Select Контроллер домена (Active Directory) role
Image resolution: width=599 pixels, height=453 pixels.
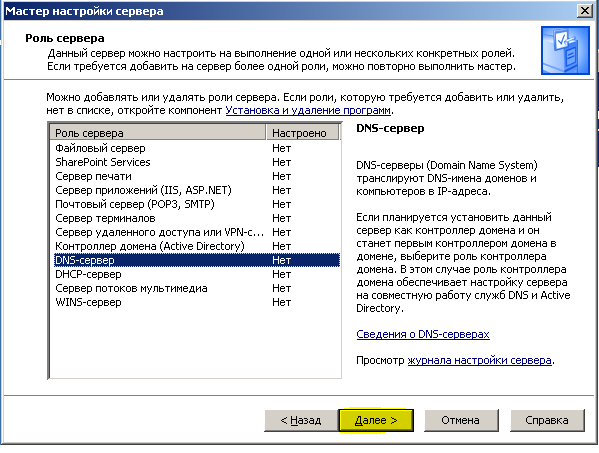[195, 246]
